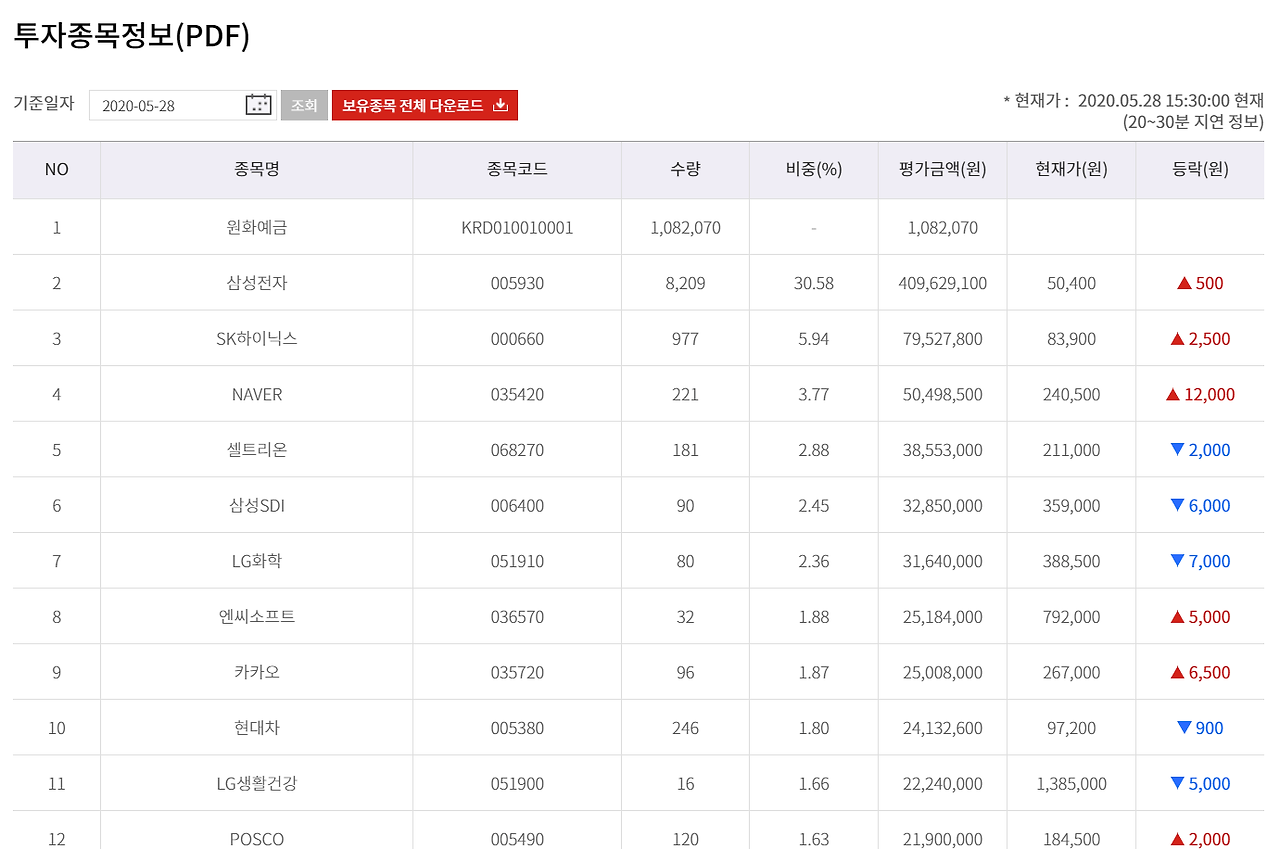1280x849 pixels.
Task: Click the ▲ 12,000 change value
Action: click(x=1200, y=395)
